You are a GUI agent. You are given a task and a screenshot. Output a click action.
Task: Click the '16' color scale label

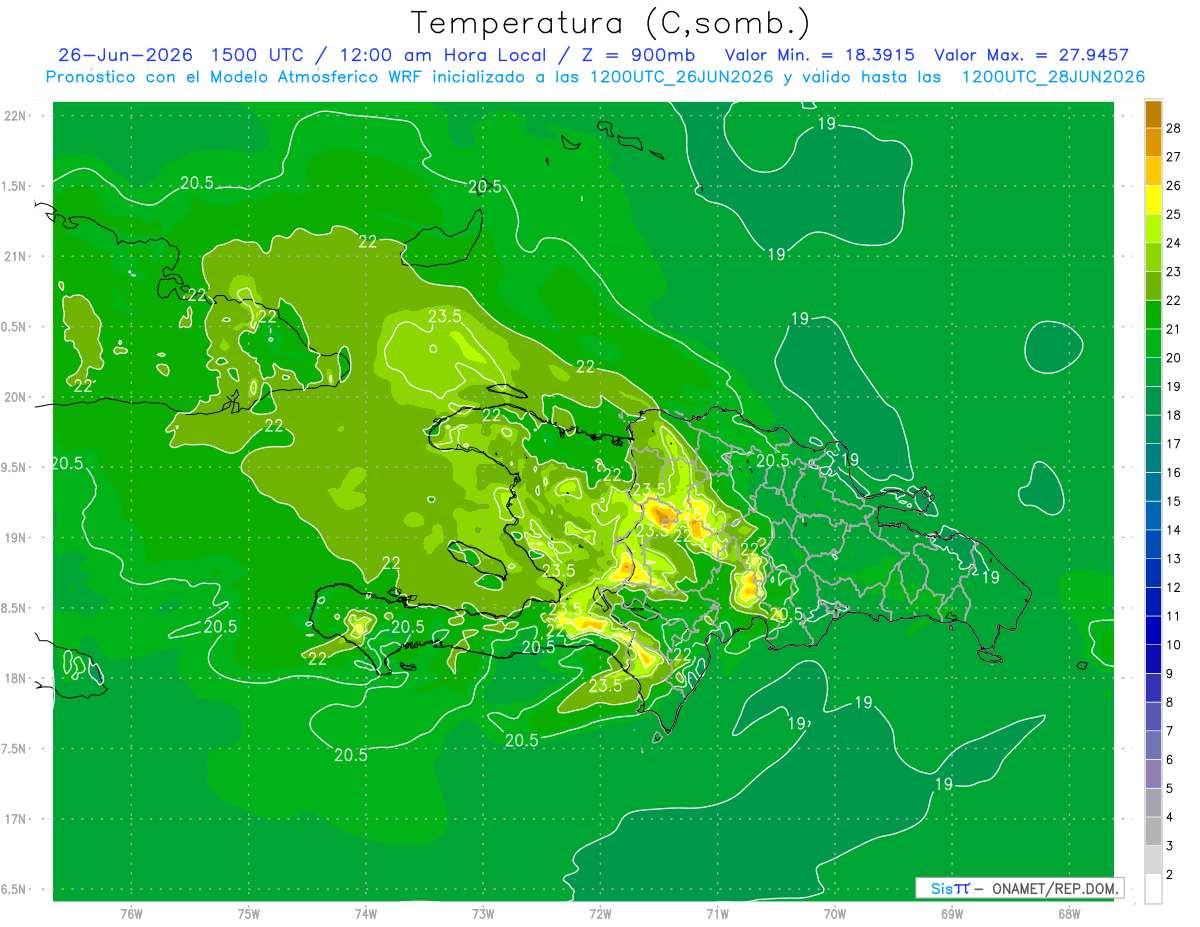1174,473
